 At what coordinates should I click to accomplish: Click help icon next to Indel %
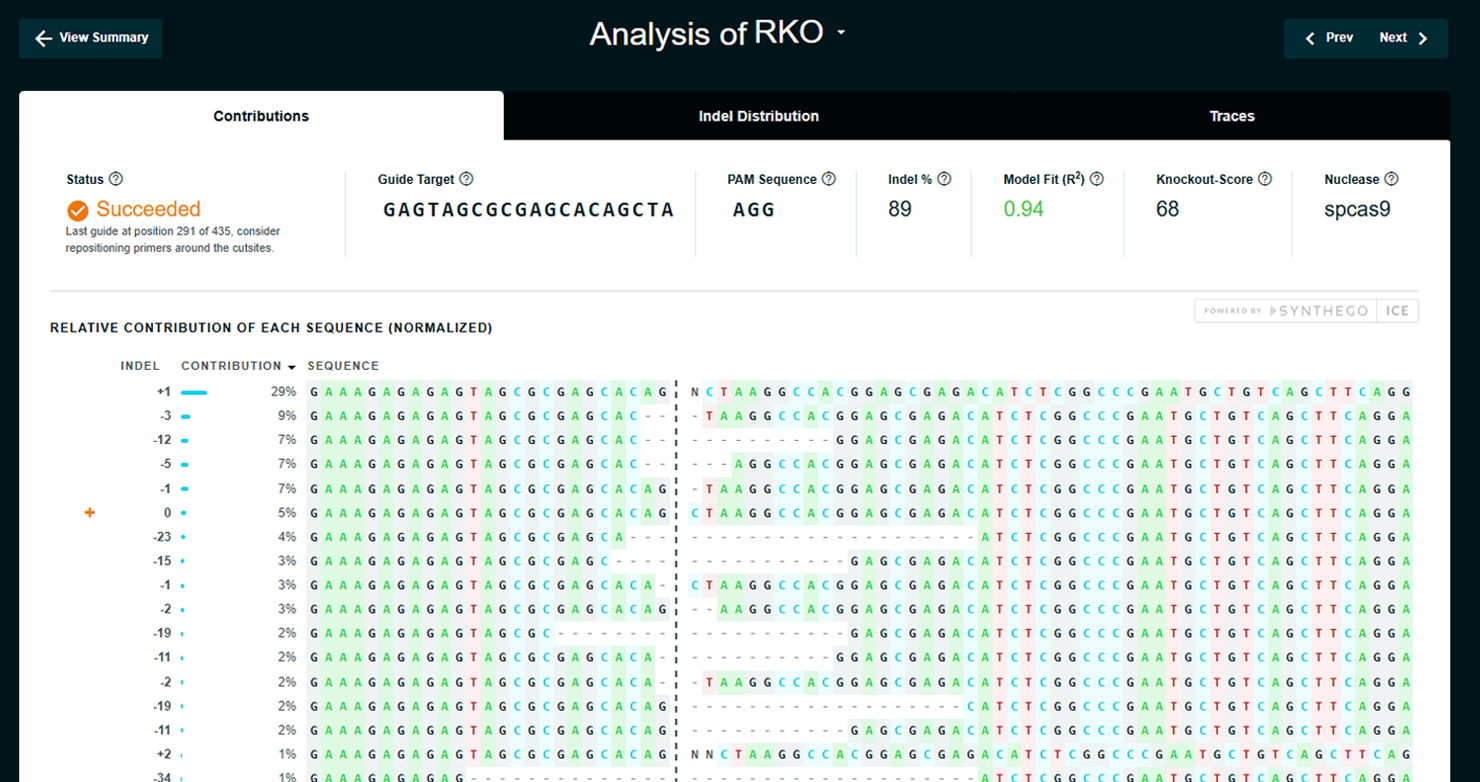(944, 179)
